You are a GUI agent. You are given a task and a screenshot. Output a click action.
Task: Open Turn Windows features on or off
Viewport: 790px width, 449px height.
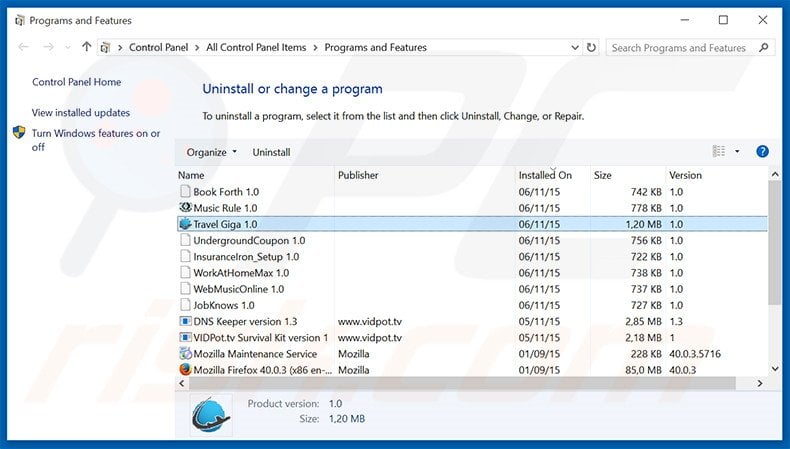[x=96, y=140]
